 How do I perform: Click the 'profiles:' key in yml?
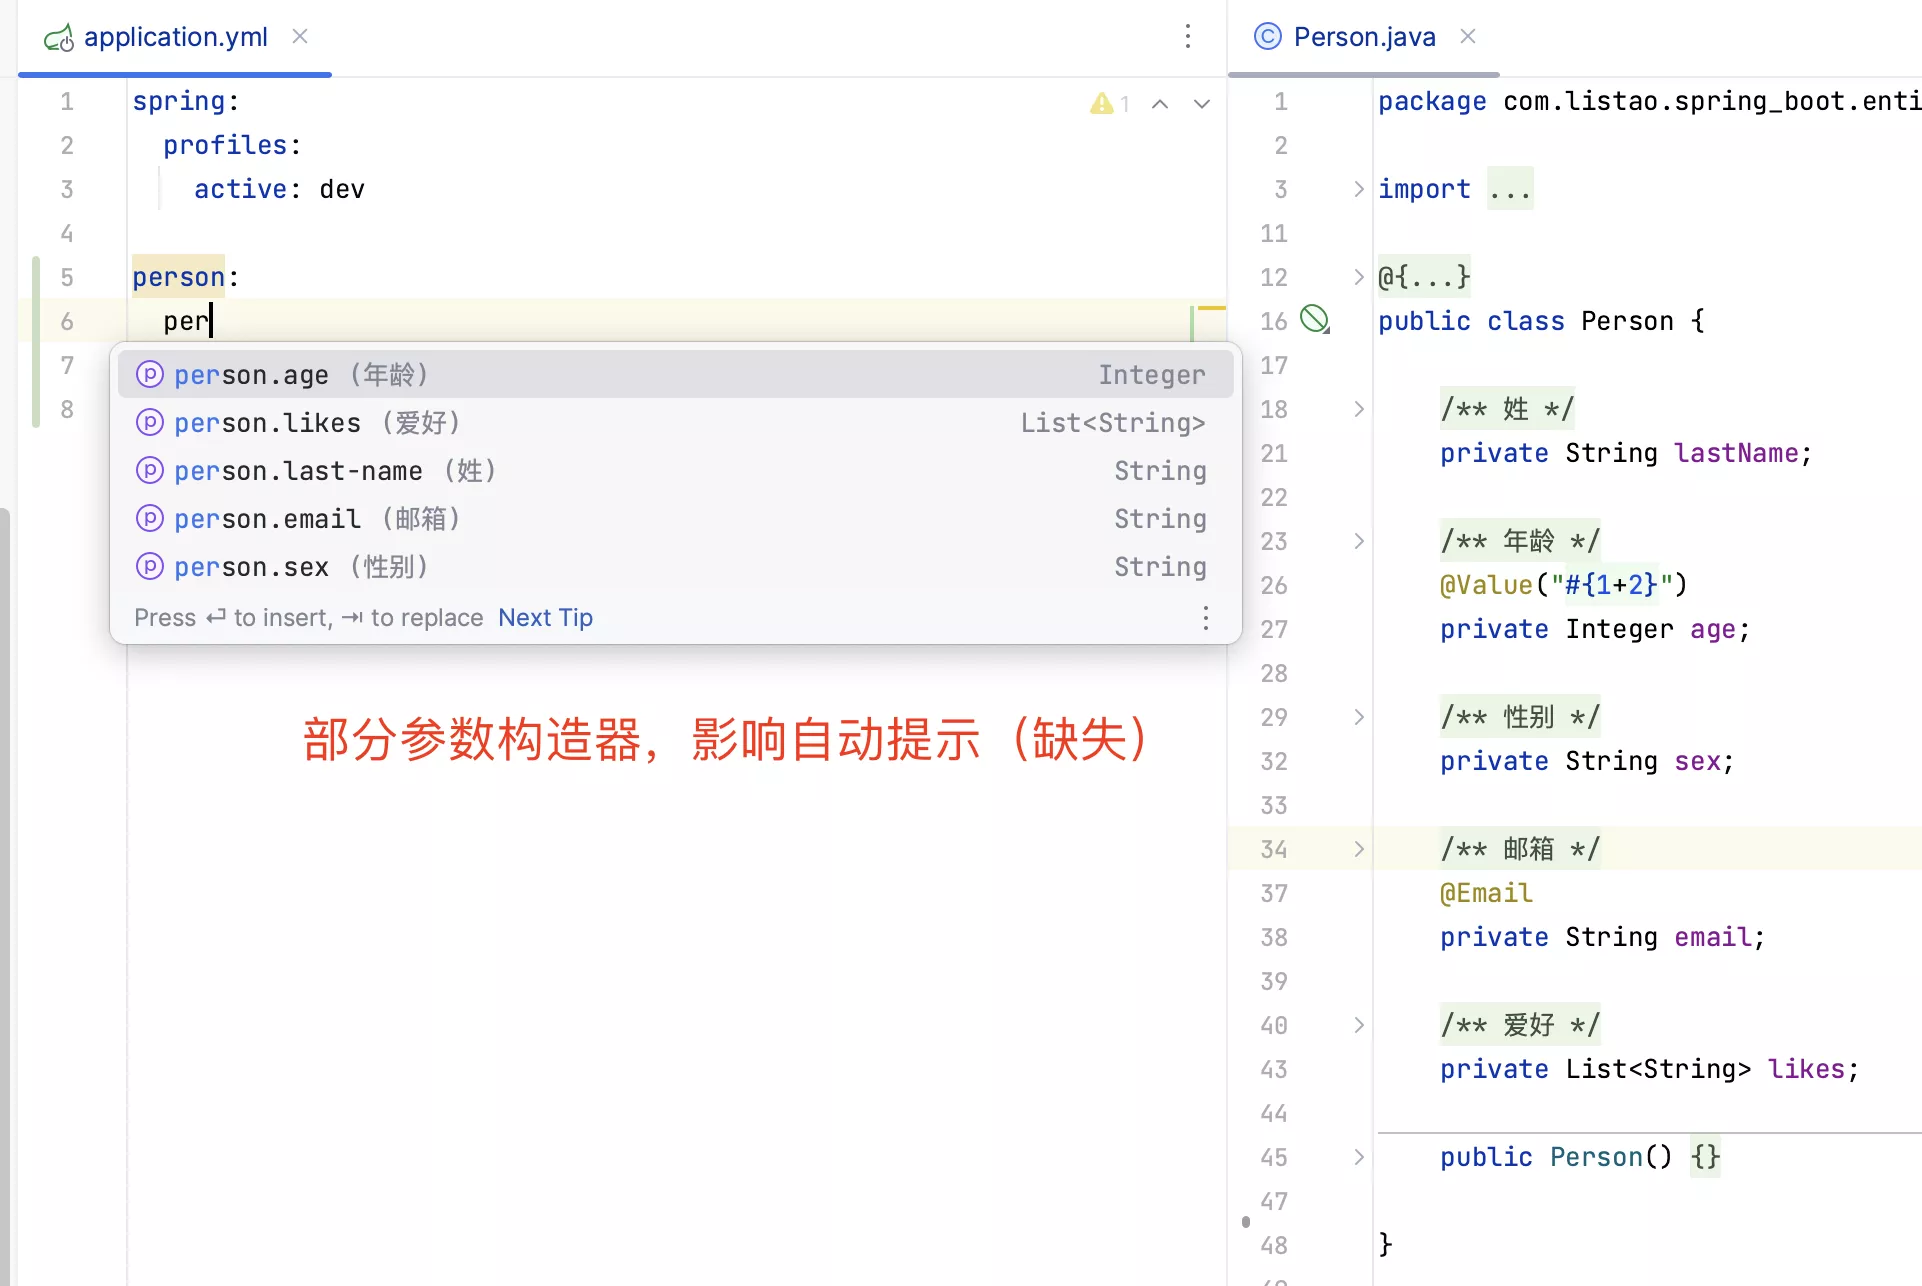click(232, 145)
